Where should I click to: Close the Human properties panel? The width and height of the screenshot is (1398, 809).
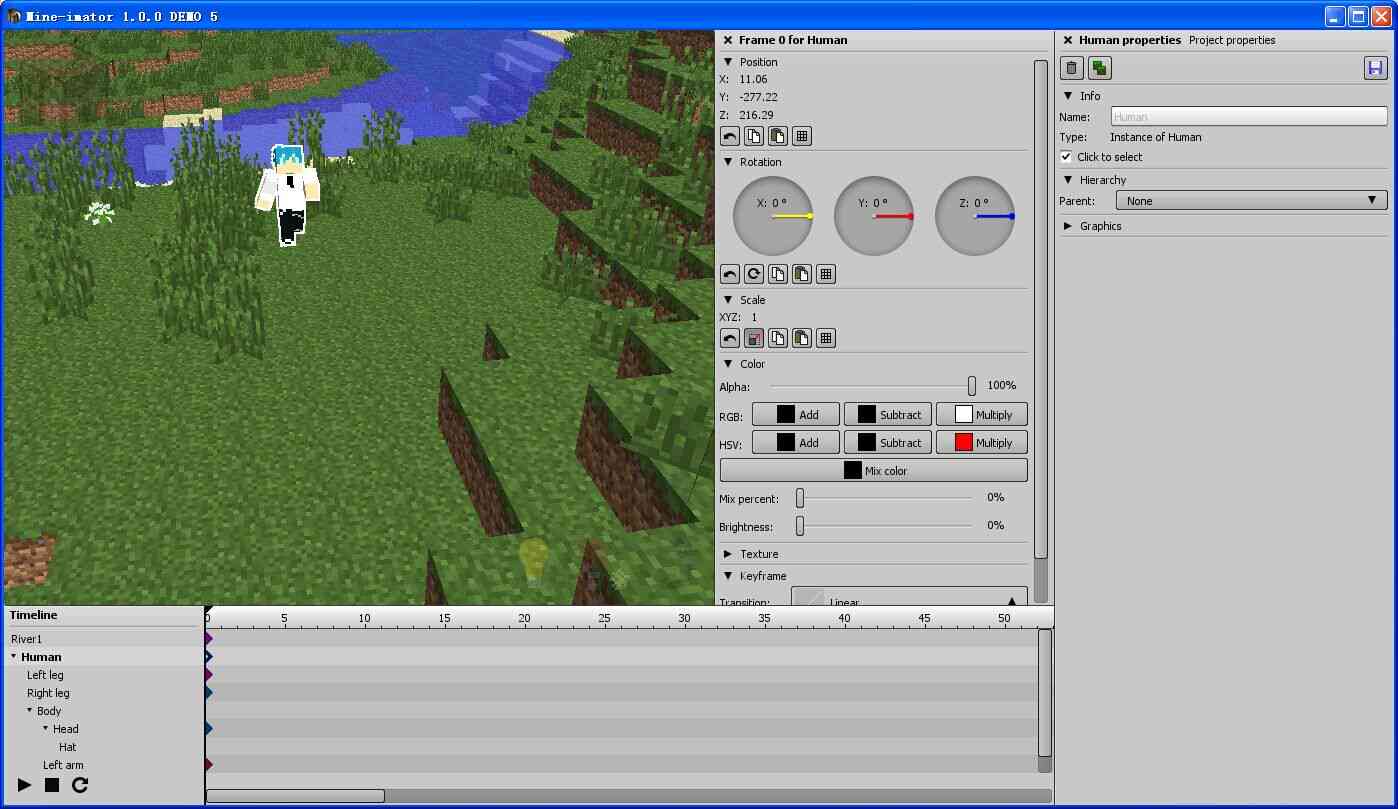pyautogui.click(x=1068, y=40)
